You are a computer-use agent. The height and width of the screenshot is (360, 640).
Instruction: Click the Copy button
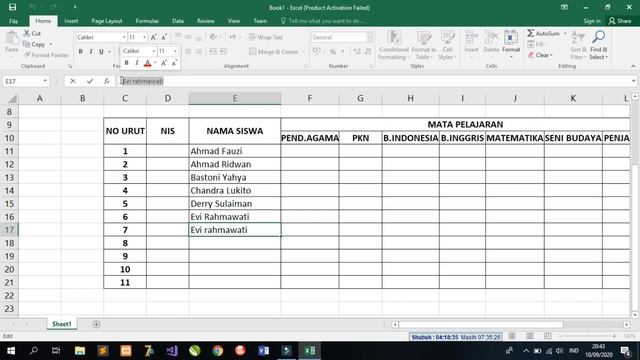pyautogui.click(x=34, y=44)
